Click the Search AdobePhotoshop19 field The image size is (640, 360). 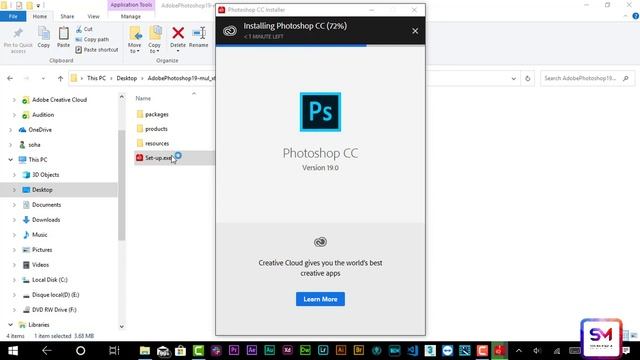(x=587, y=78)
